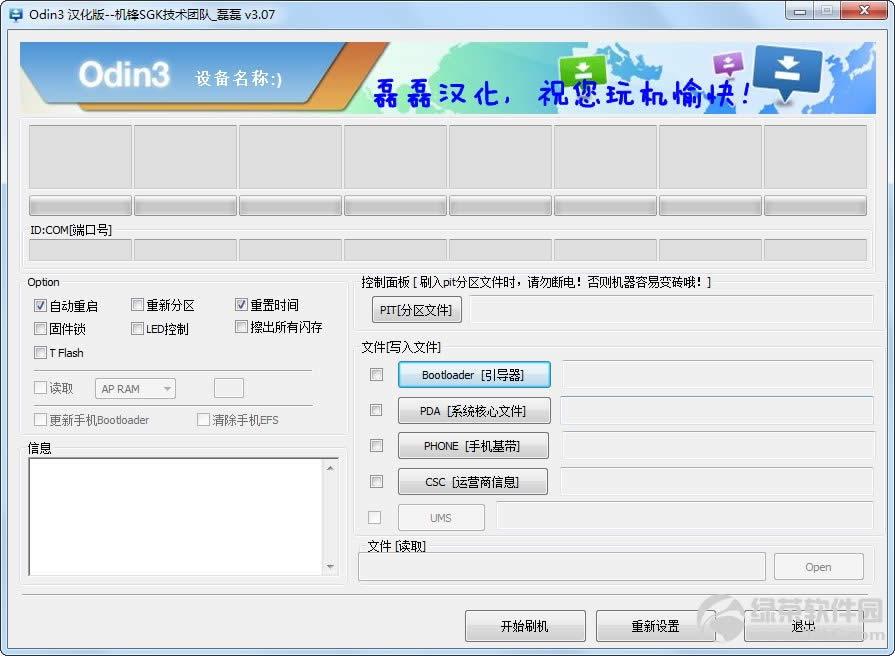
Task: Open the AP RAM dropdown
Action: (135, 389)
